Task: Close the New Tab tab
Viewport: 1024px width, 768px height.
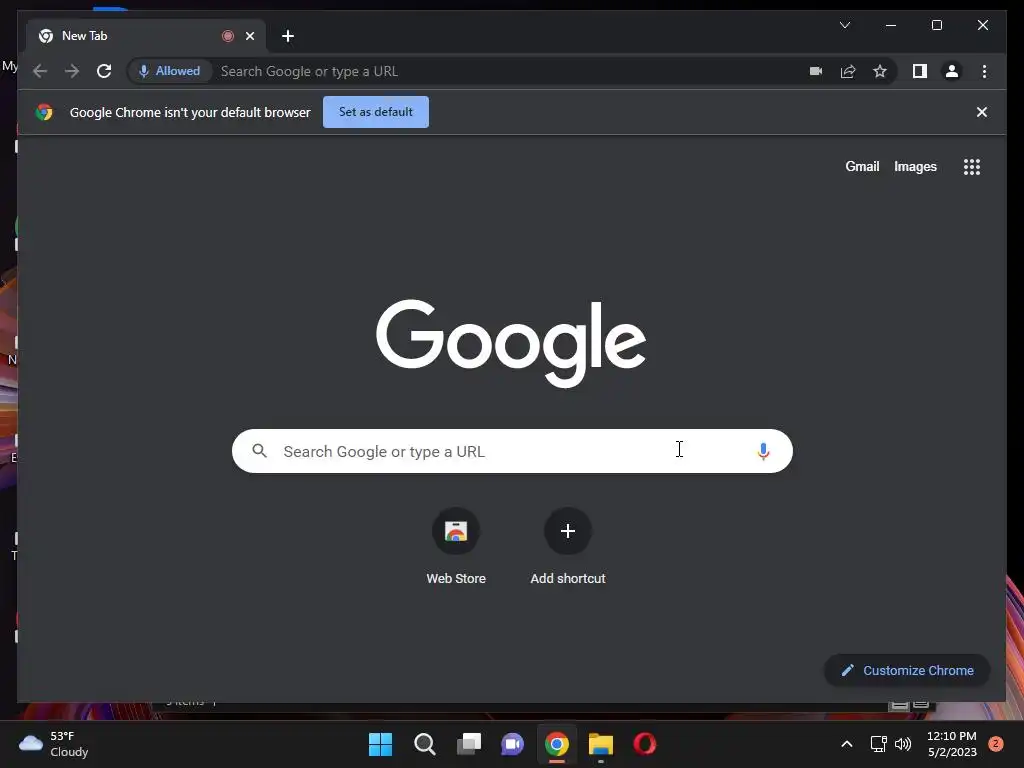Action: coord(249,36)
